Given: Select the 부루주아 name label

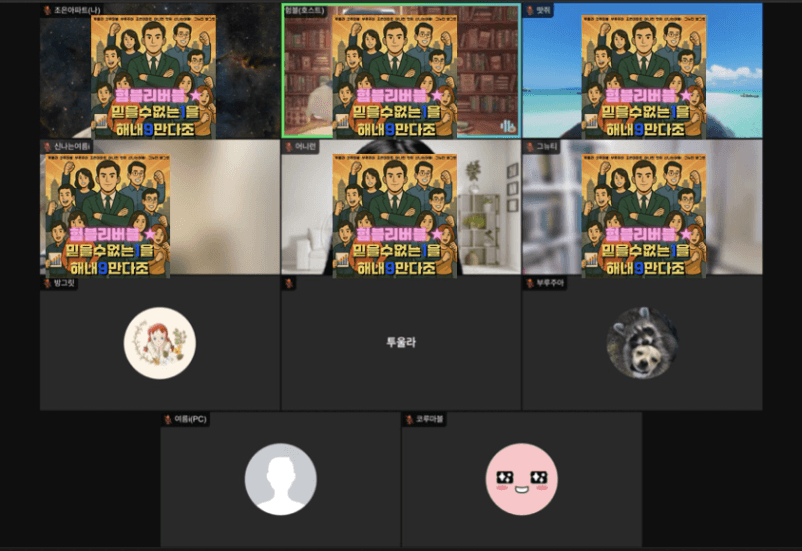Looking at the screenshot, I should (550, 283).
